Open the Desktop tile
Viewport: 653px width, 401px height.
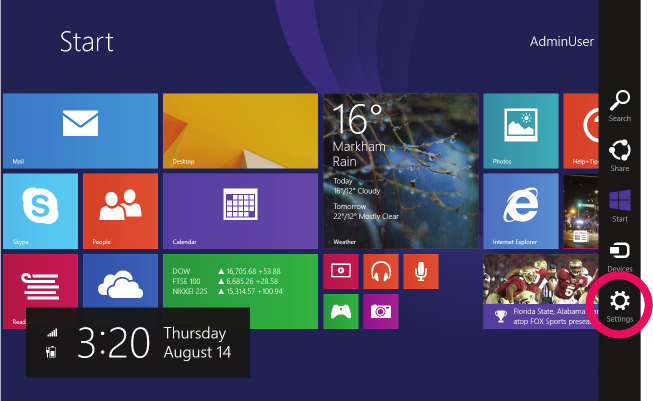click(x=240, y=131)
